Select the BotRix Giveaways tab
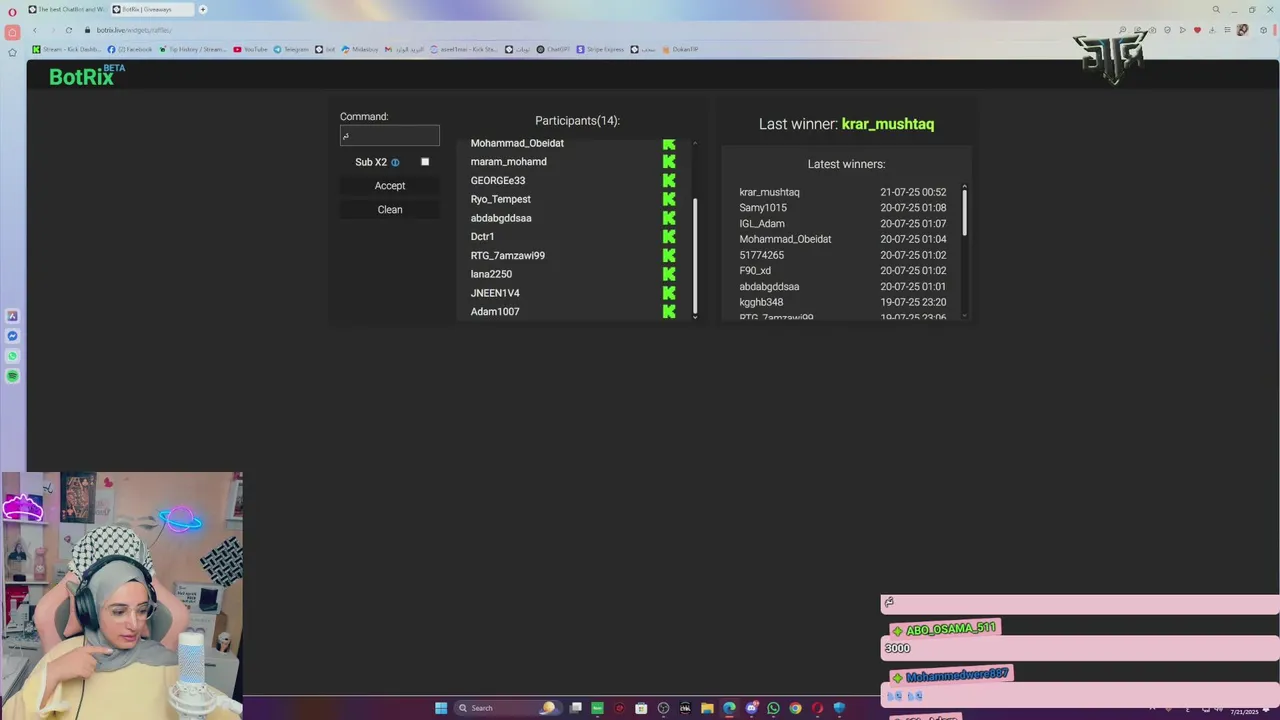Screen dimensions: 1280x720 [152, 9]
